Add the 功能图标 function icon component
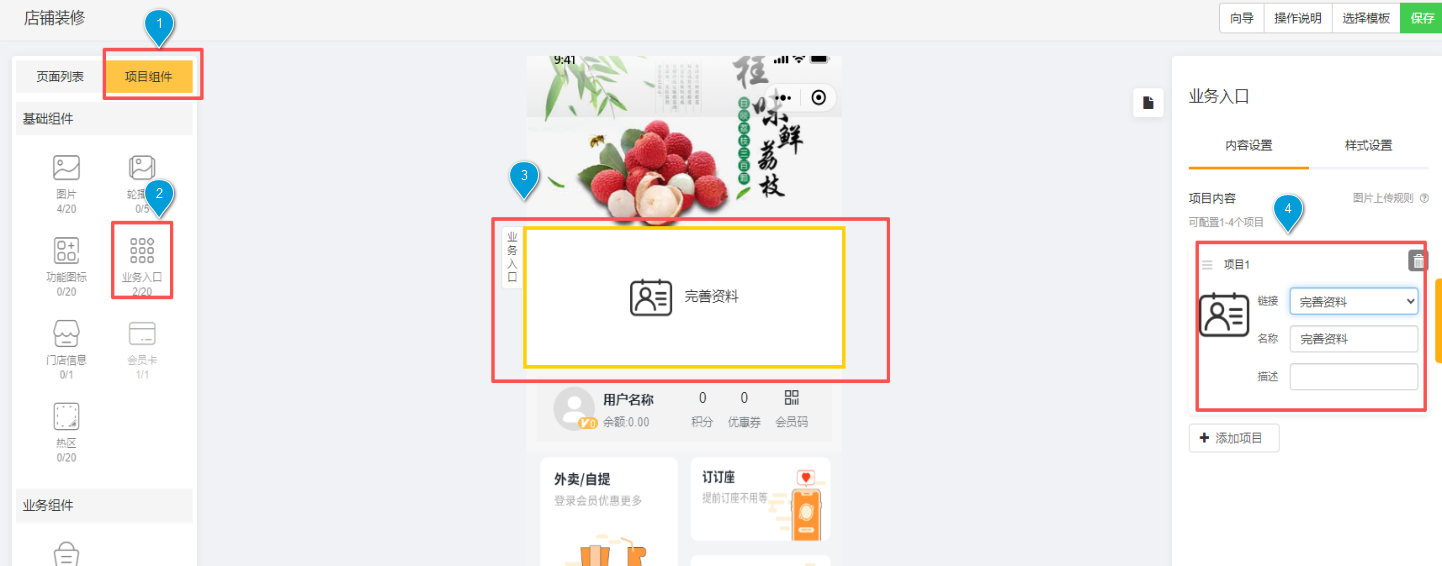 coord(66,250)
